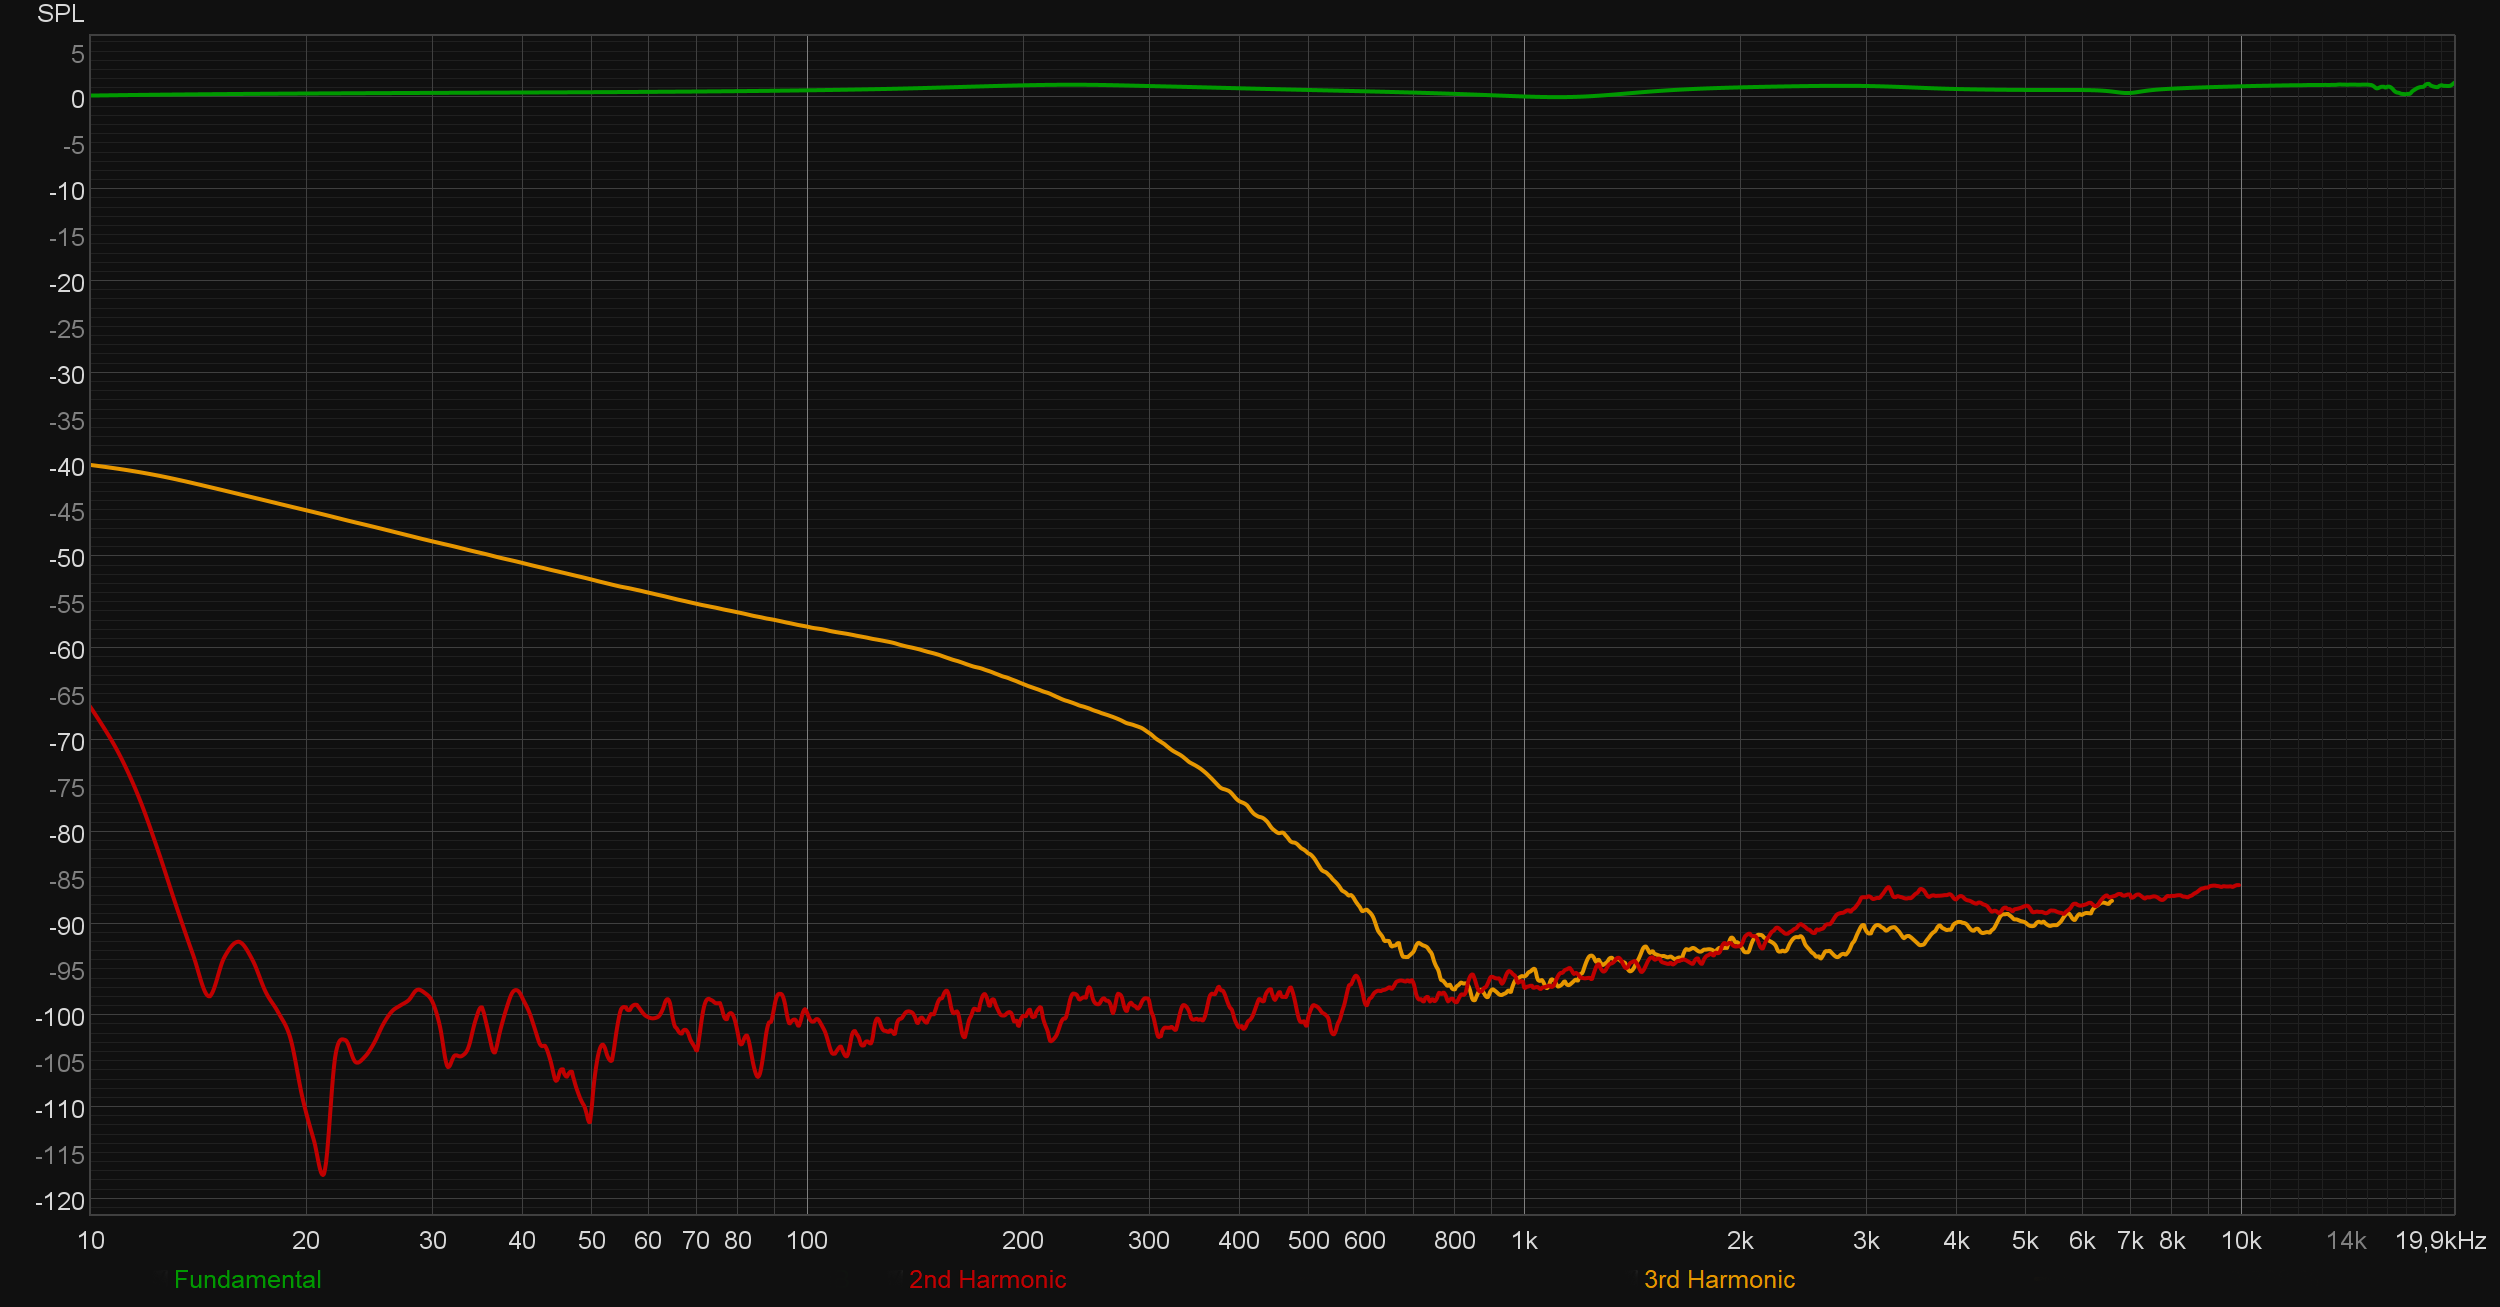This screenshot has height=1307, width=2500.
Task: Click the -40 level axis label
Action: pos(66,468)
